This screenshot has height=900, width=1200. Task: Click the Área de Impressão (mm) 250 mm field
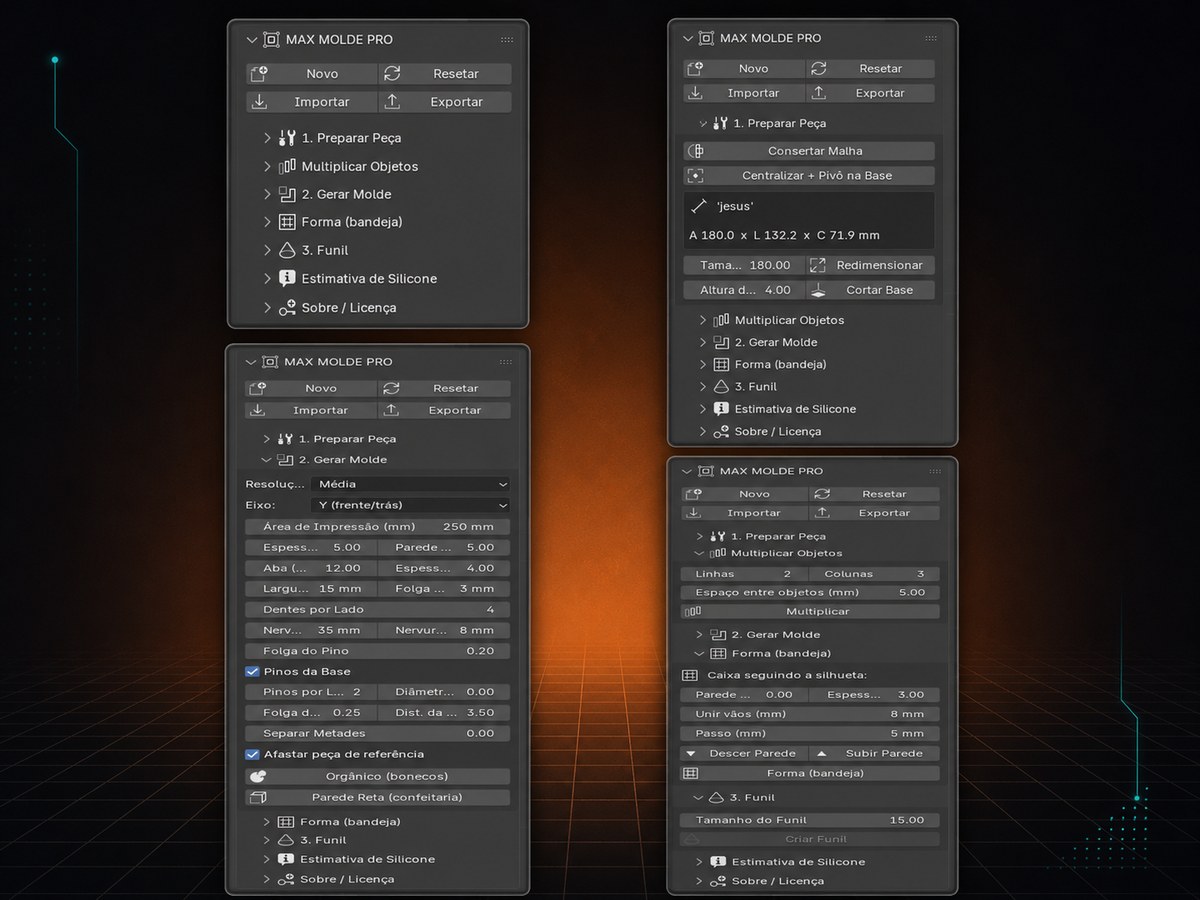[378, 526]
